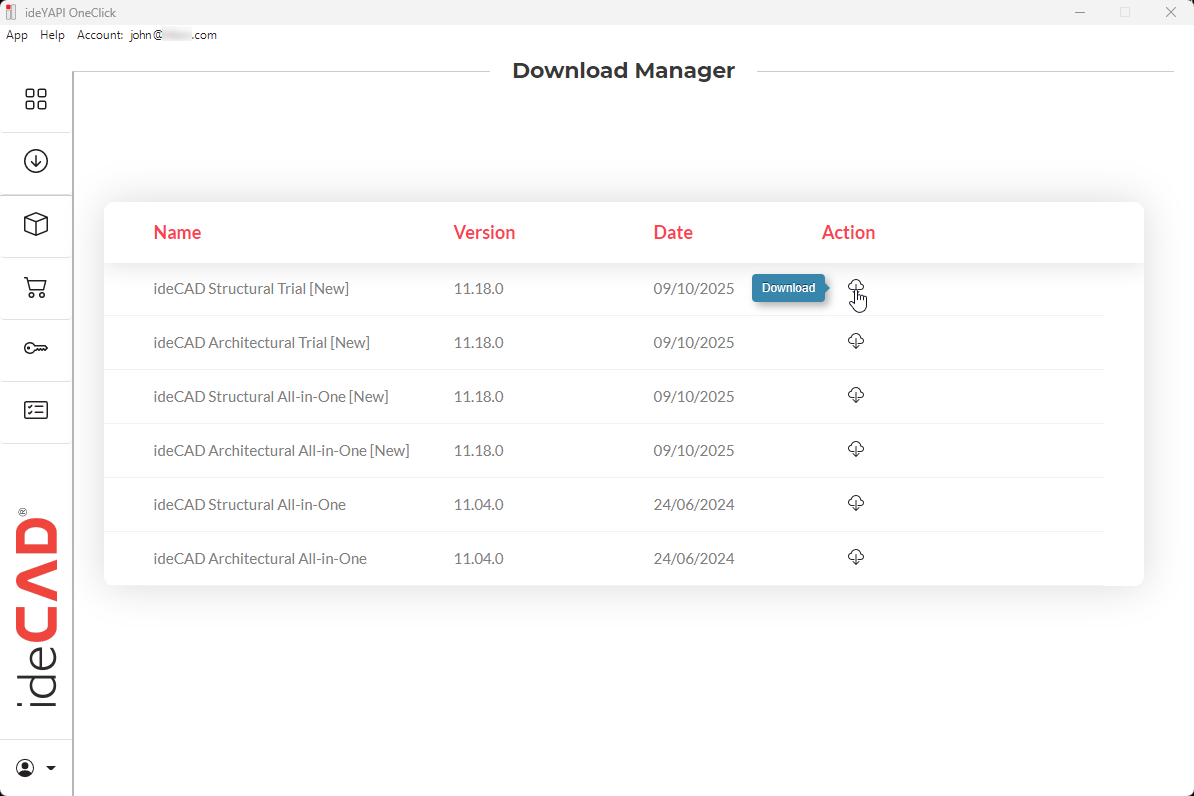
Task: Click the Date column header
Action: (x=673, y=232)
